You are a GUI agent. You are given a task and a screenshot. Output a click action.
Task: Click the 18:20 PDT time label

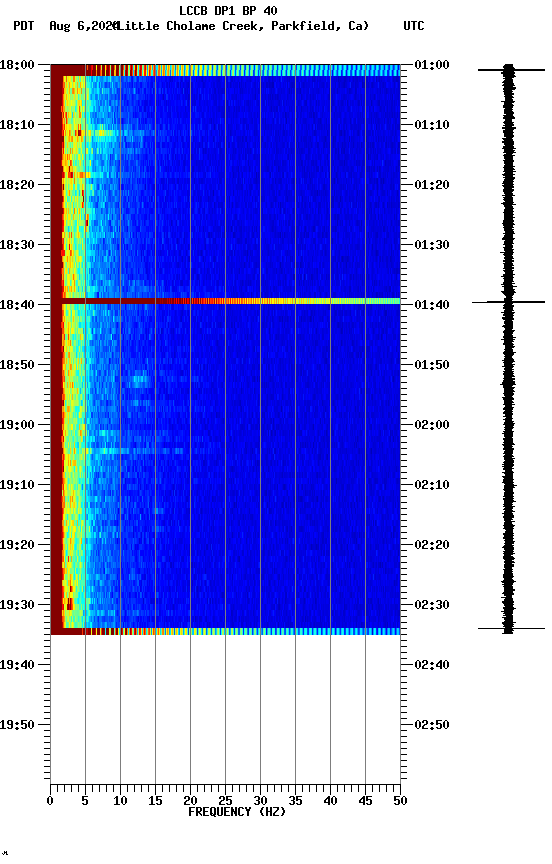(17, 185)
